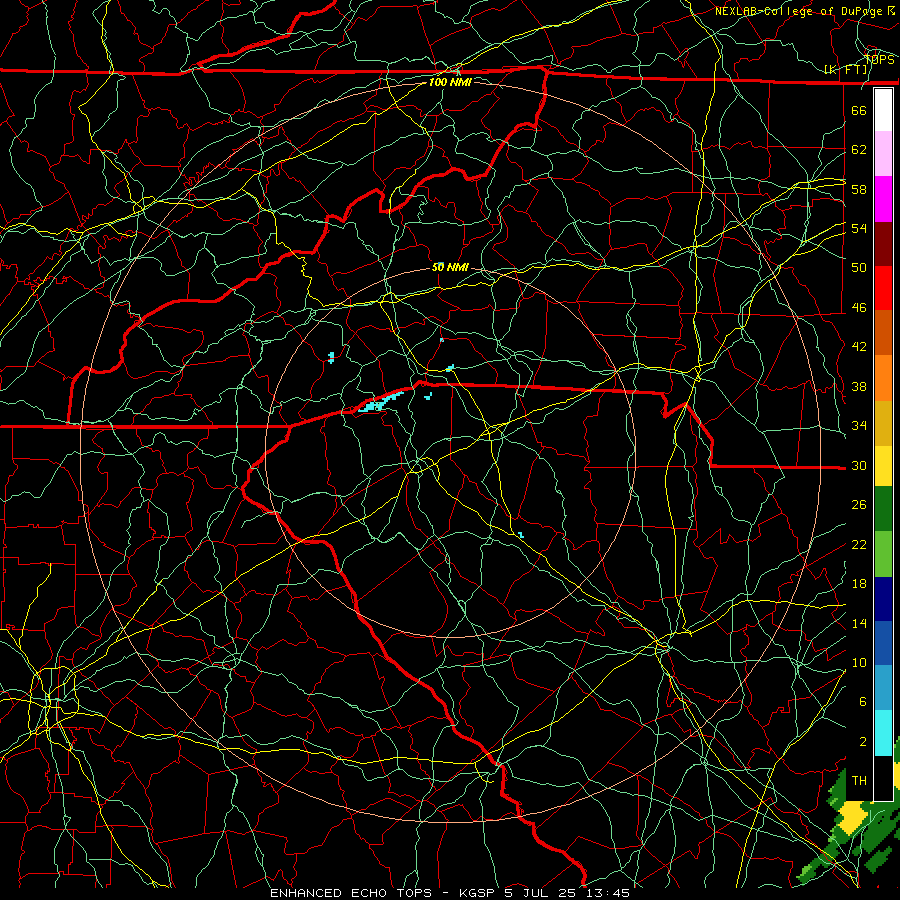
Task: Click the Enhanced Echo Tops KGSP caption
Action: (450, 893)
